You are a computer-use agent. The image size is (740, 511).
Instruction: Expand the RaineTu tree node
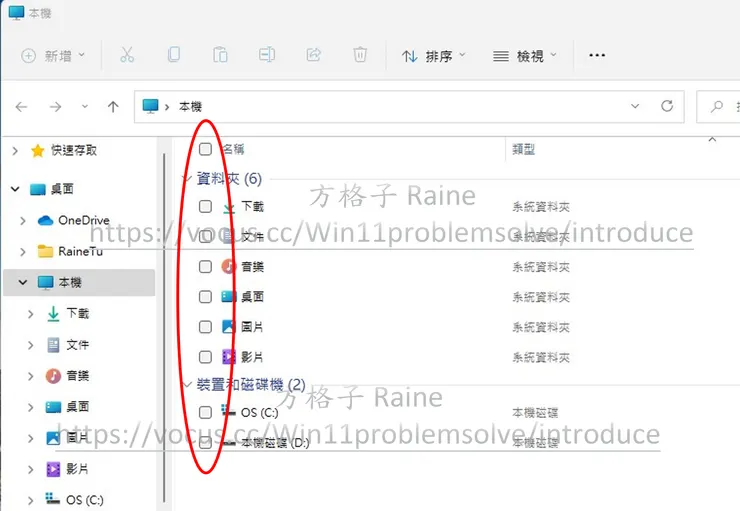(x=23, y=251)
